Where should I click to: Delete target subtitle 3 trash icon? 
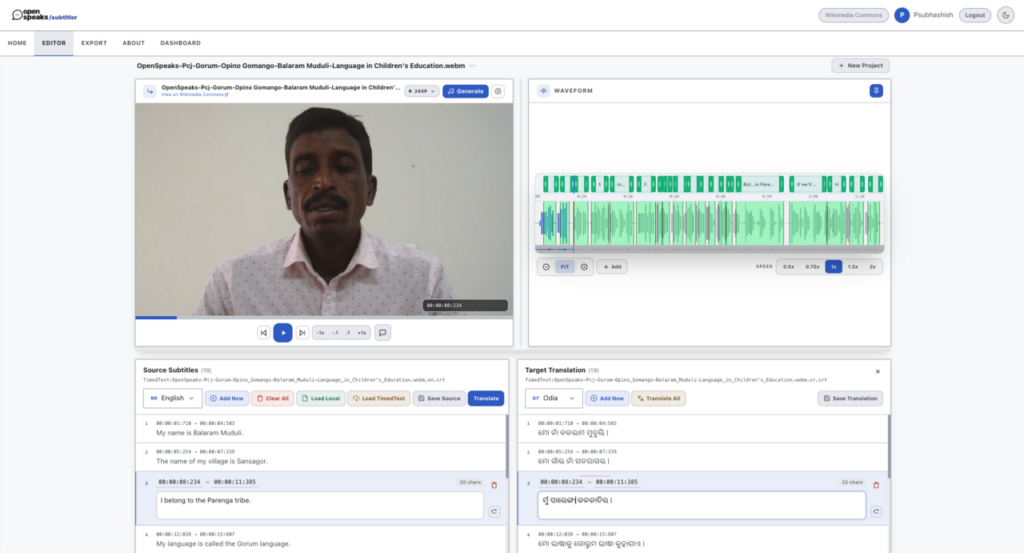click(x=876, y=485)
